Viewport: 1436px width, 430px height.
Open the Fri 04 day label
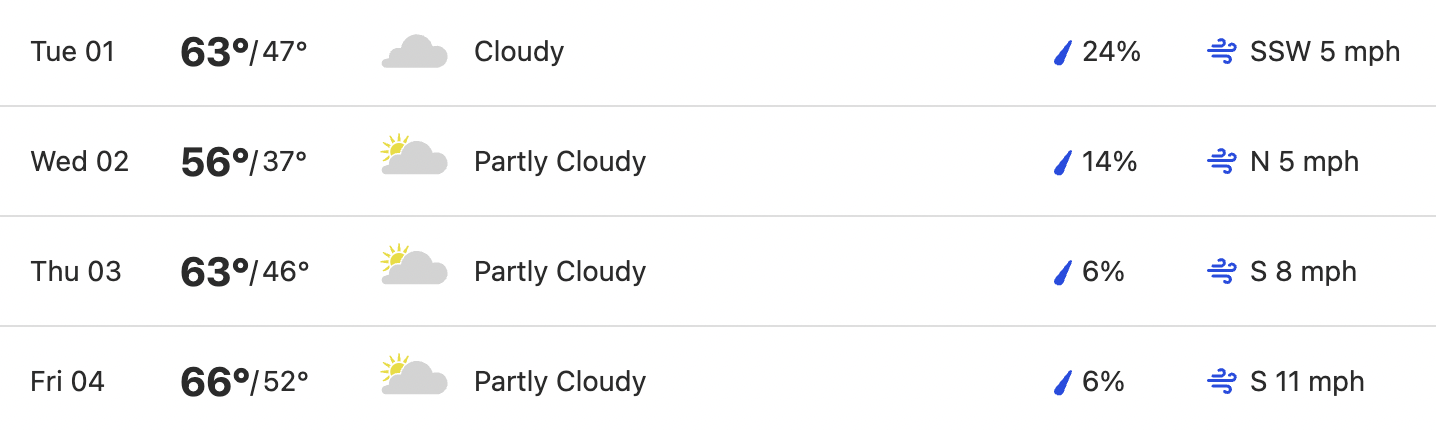(x=68, y=382)
